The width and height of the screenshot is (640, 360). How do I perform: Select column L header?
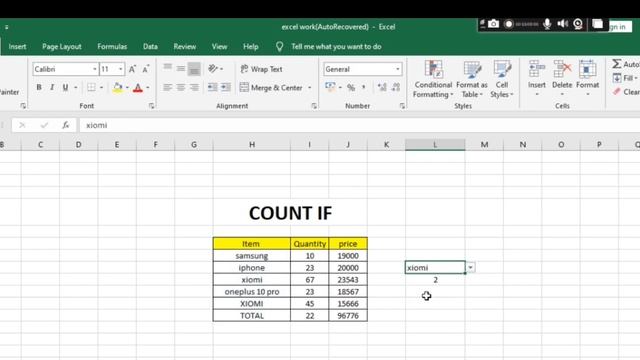click(435, 144)
